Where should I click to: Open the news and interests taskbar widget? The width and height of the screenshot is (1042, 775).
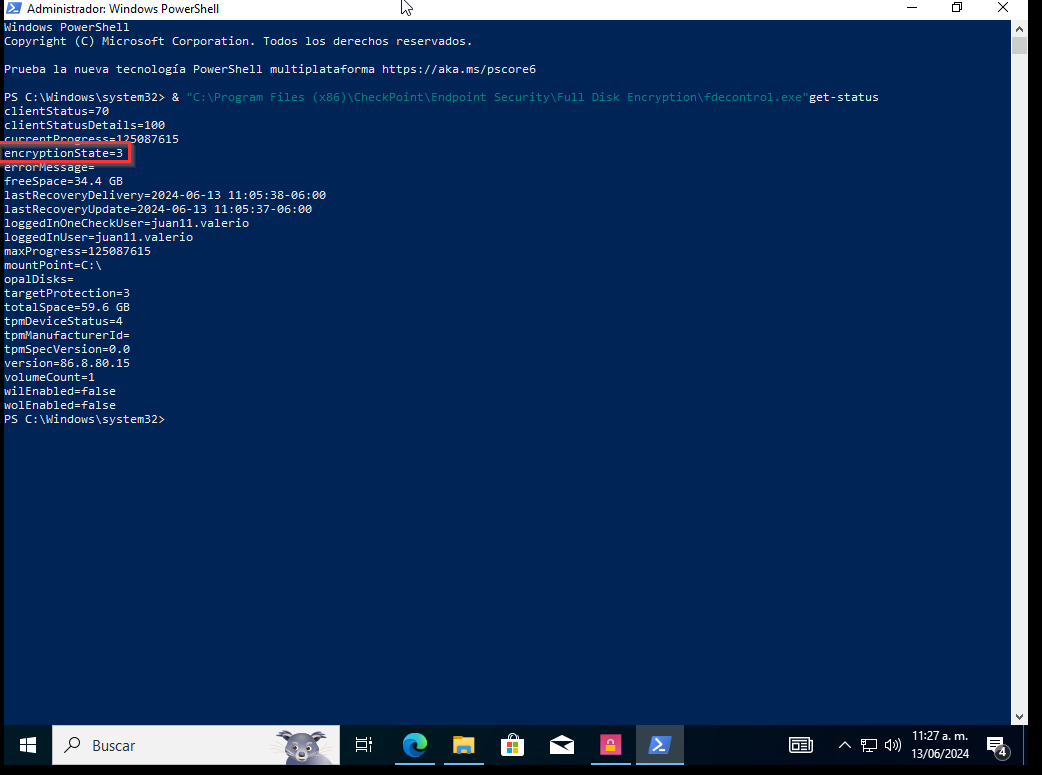tap(801, 745)
